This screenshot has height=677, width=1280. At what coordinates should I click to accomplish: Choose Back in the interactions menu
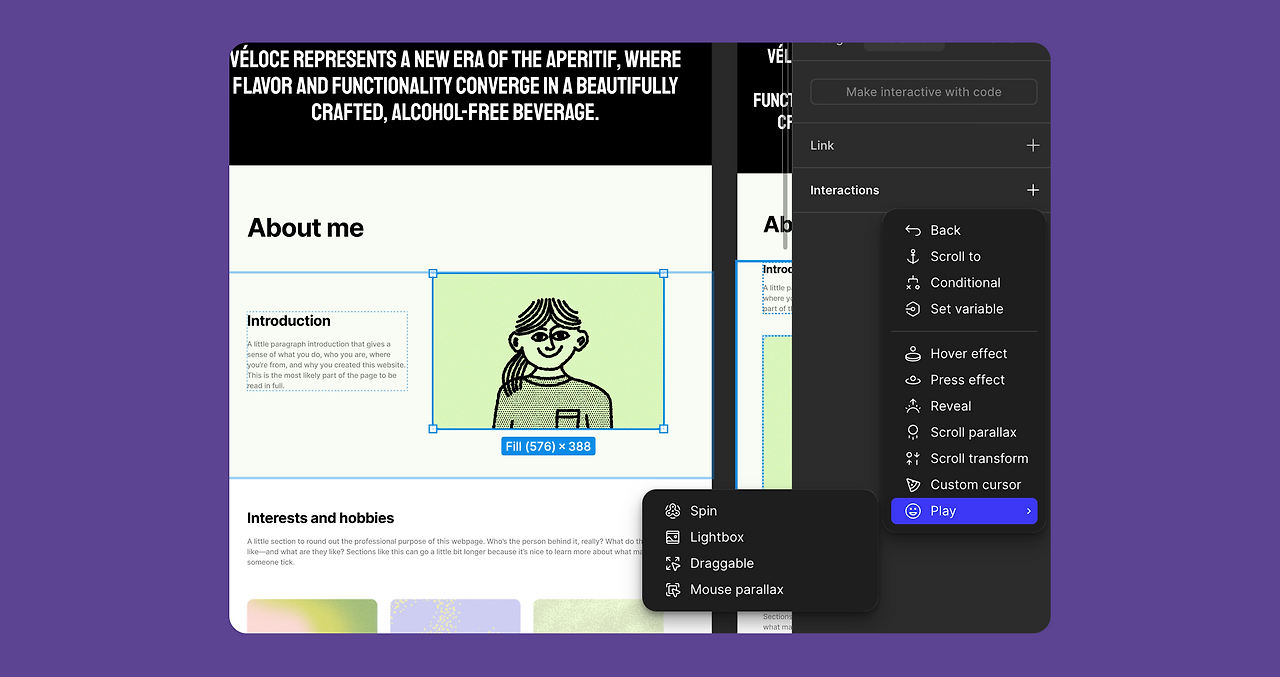(x=964, y=230)
